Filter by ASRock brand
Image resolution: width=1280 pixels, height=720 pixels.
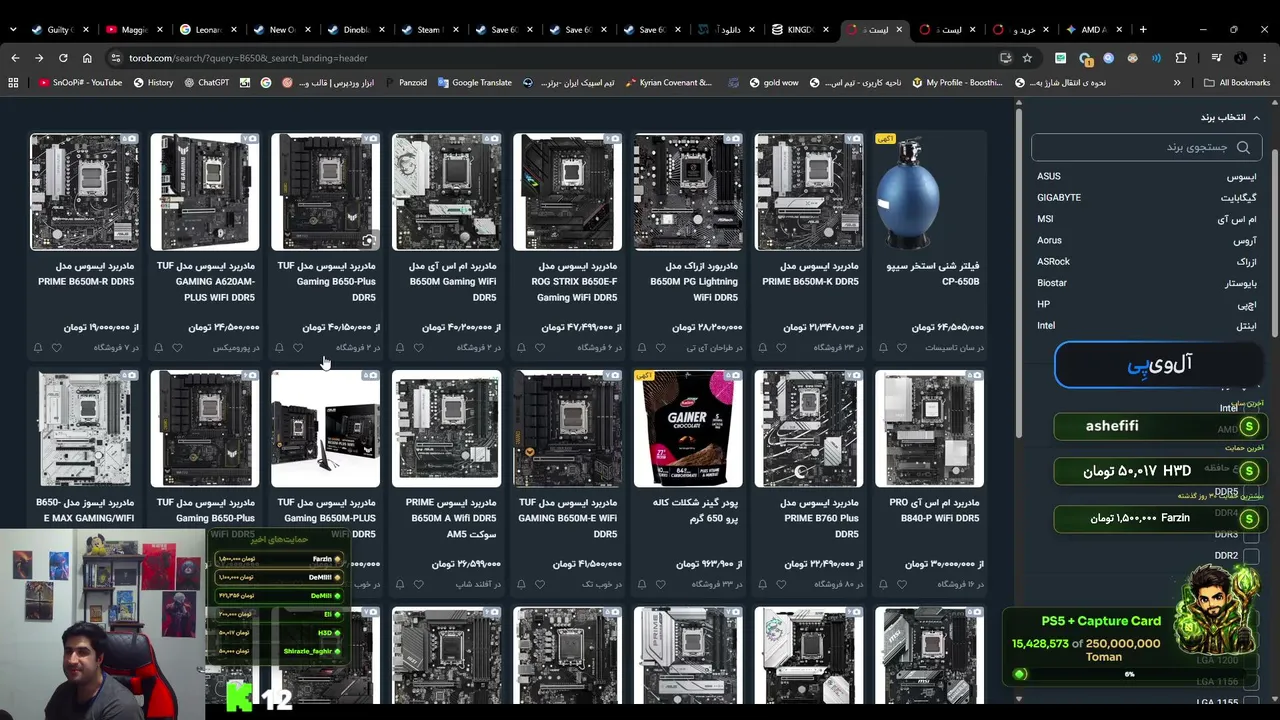(x=1146, y=262)
